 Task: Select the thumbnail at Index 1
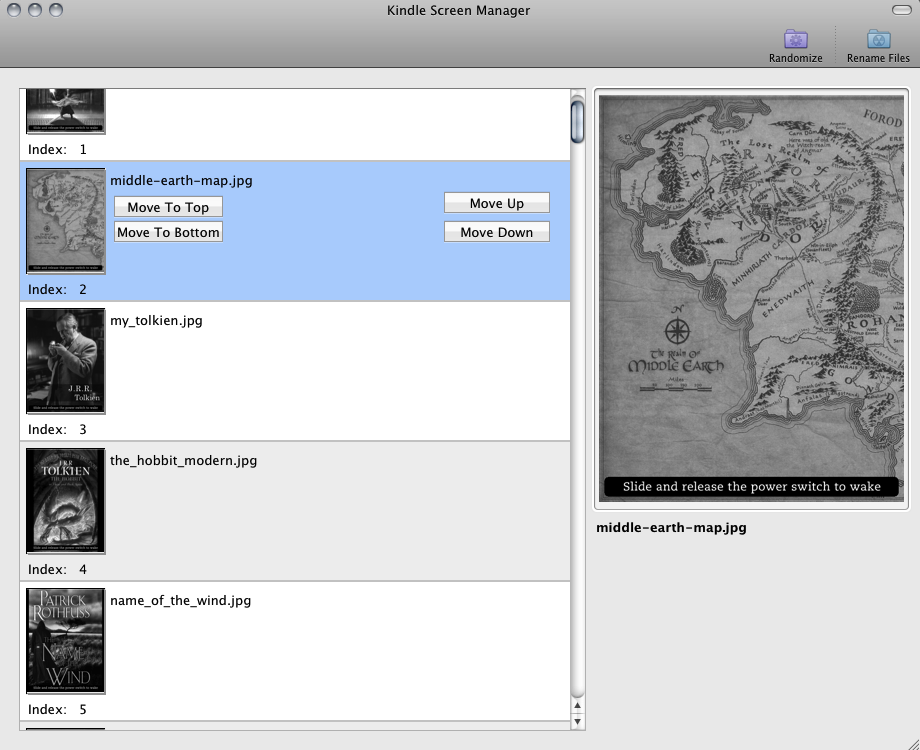tap(66, 112)
